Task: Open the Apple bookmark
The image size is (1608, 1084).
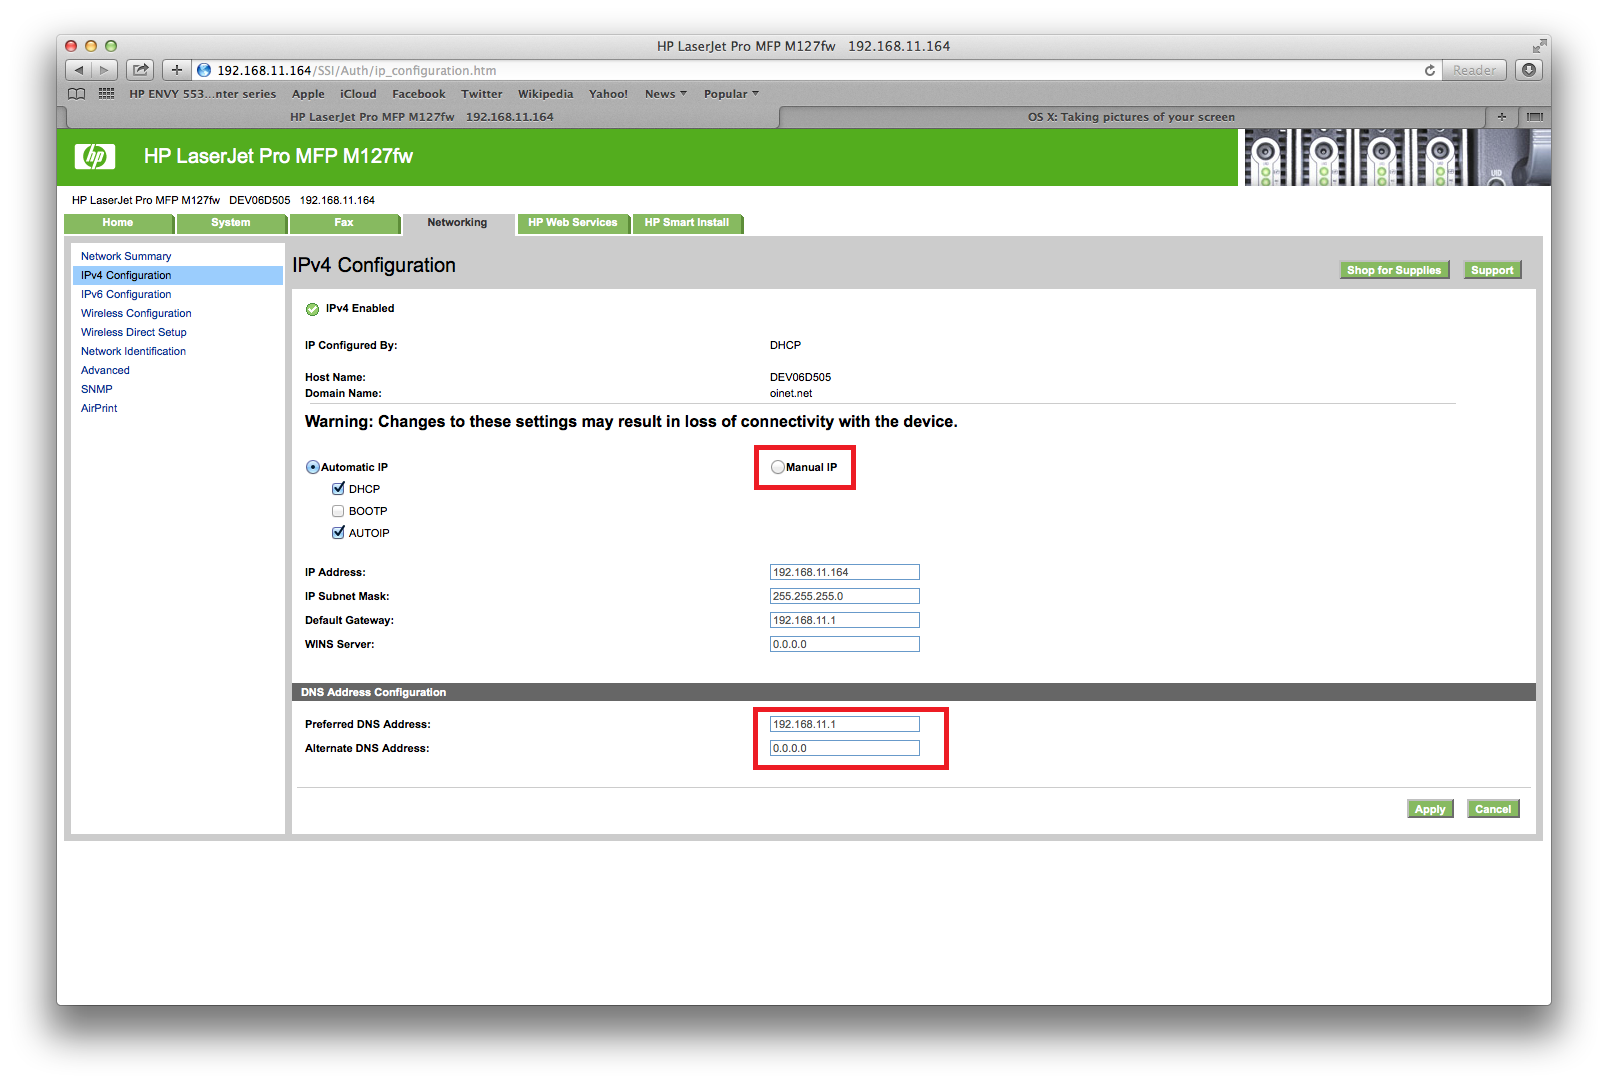Action: click(x=308, y=94)
